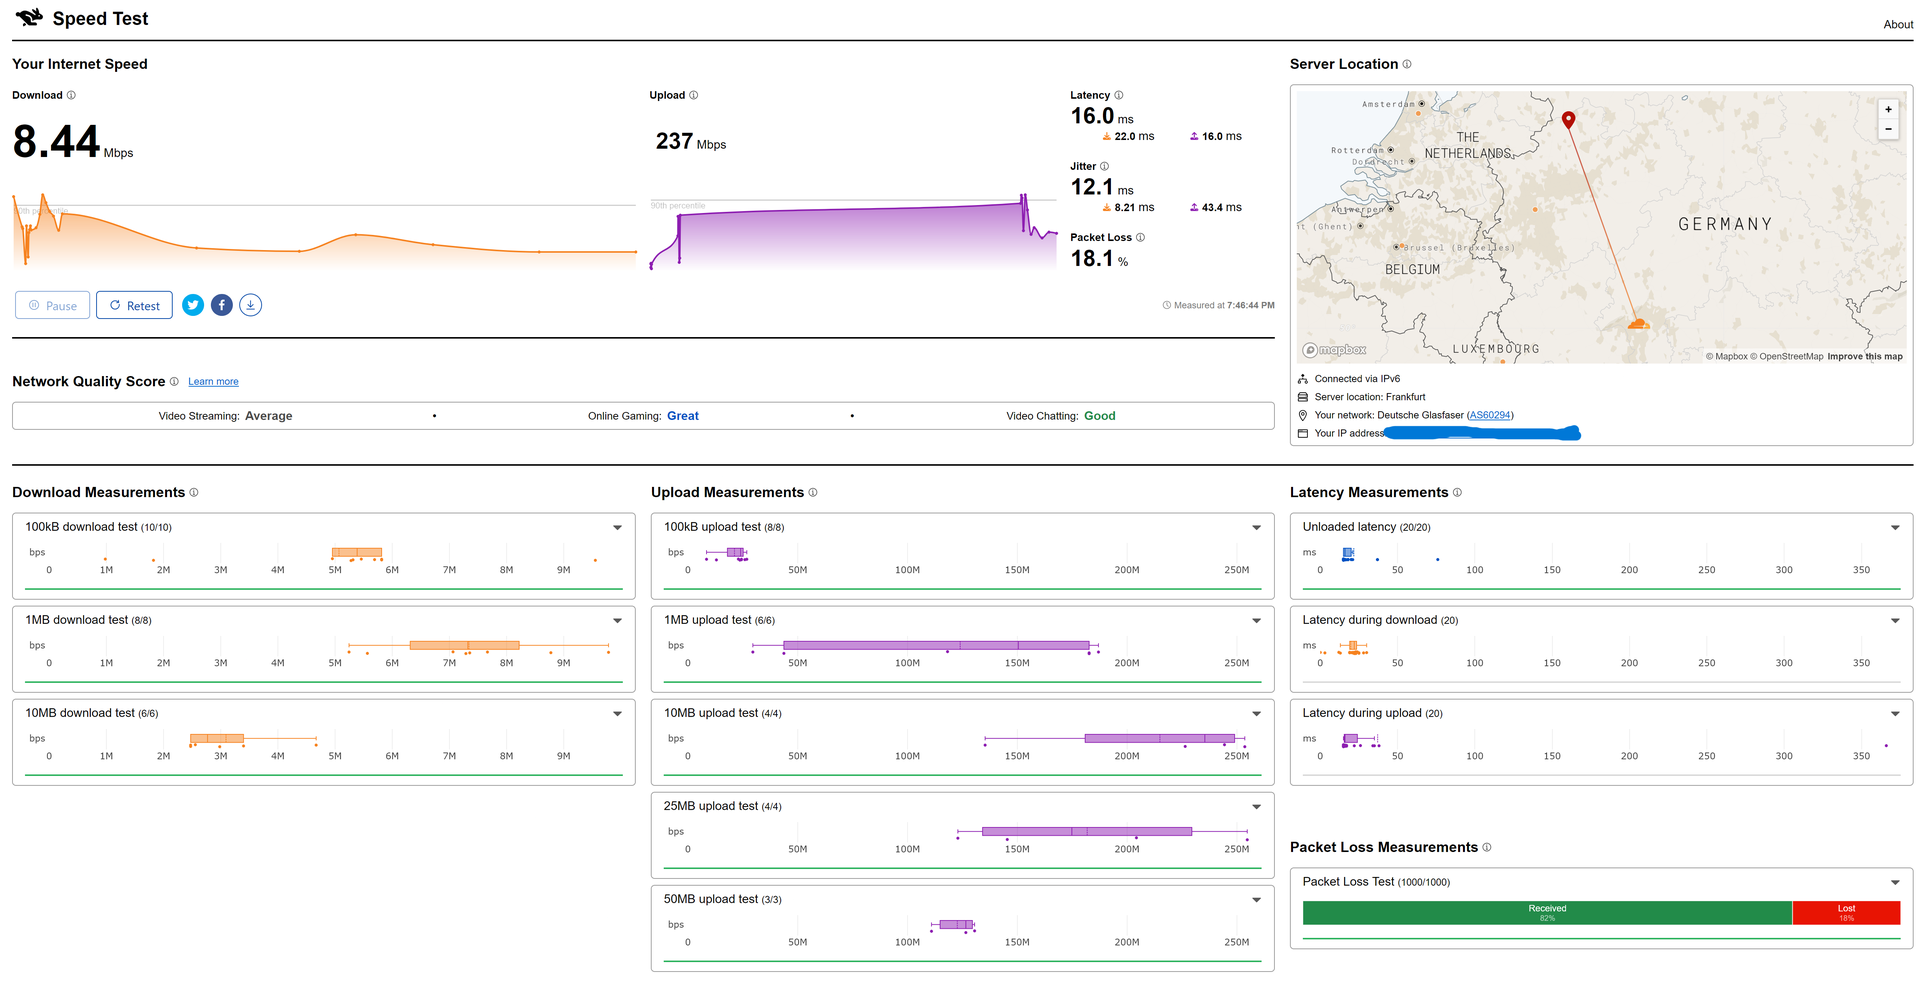Share results on Twitter icon

[x=193, y=305]
